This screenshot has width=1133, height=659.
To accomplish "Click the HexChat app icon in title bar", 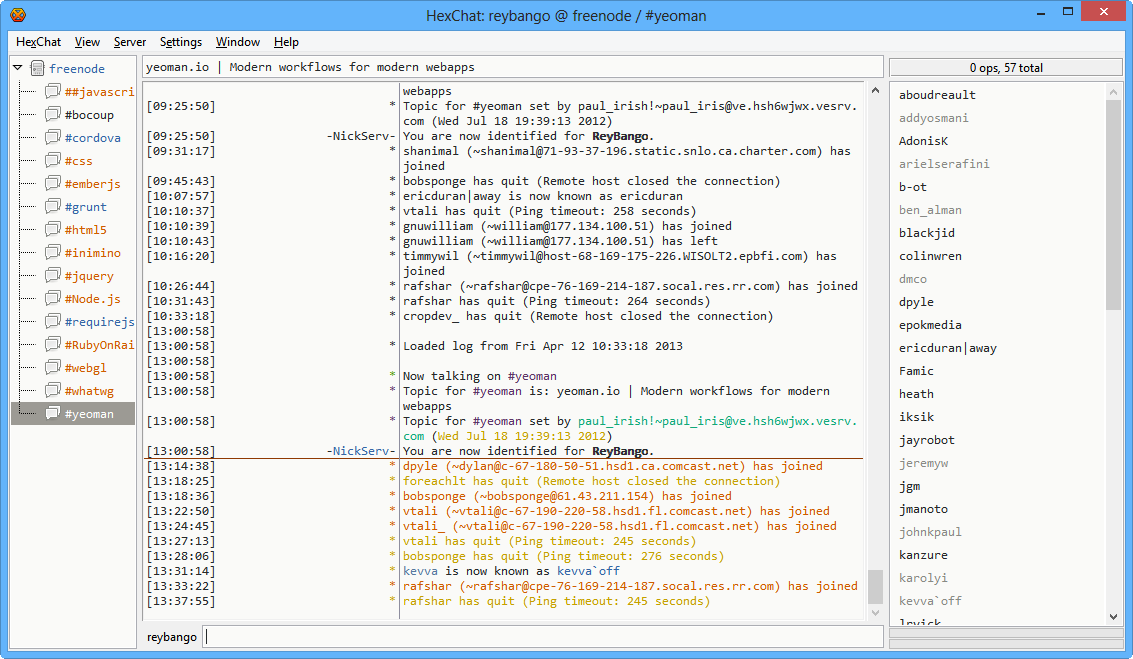I will pyautogui.click(x=18, y=14).
